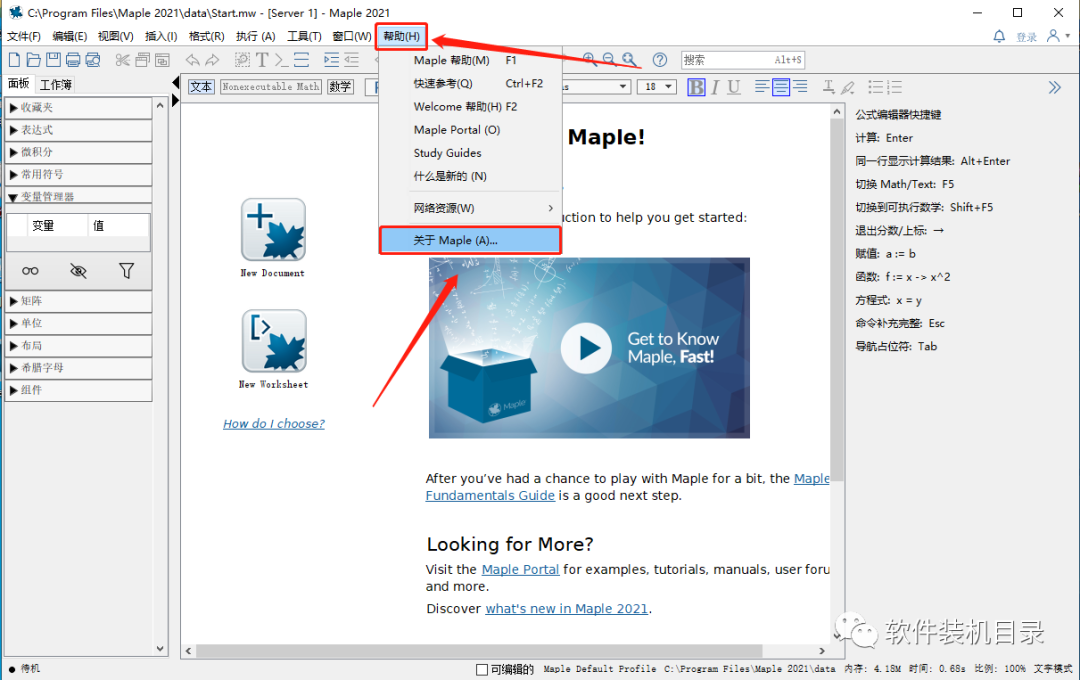The height and width of the screenshot is (680, 1080).
Task: Select 关于 Maple (A)... menu item
Action: [470, 240]
